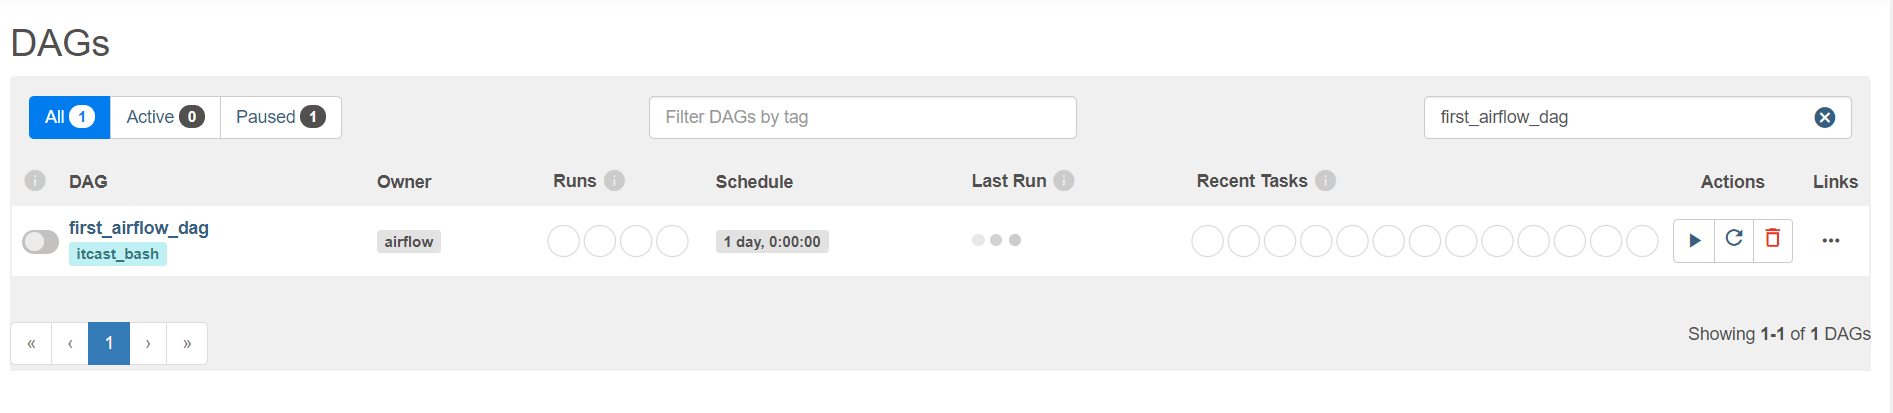Switch to the Active DAGs tab
Screen dimensions: 1893x413
(165, 118)
